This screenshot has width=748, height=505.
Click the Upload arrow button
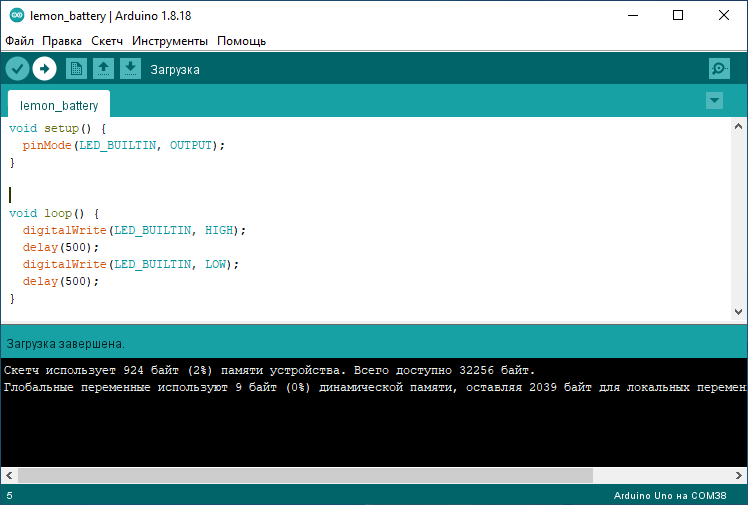tap(44, 69)
